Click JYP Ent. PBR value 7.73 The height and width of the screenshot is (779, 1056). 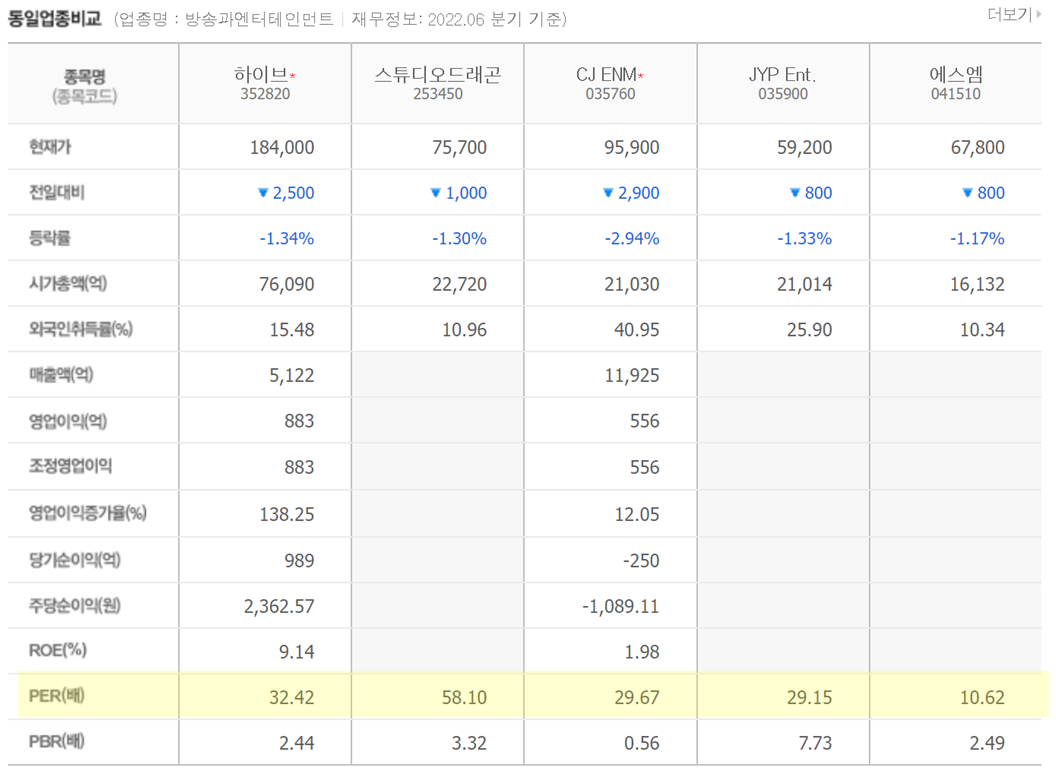815,743
